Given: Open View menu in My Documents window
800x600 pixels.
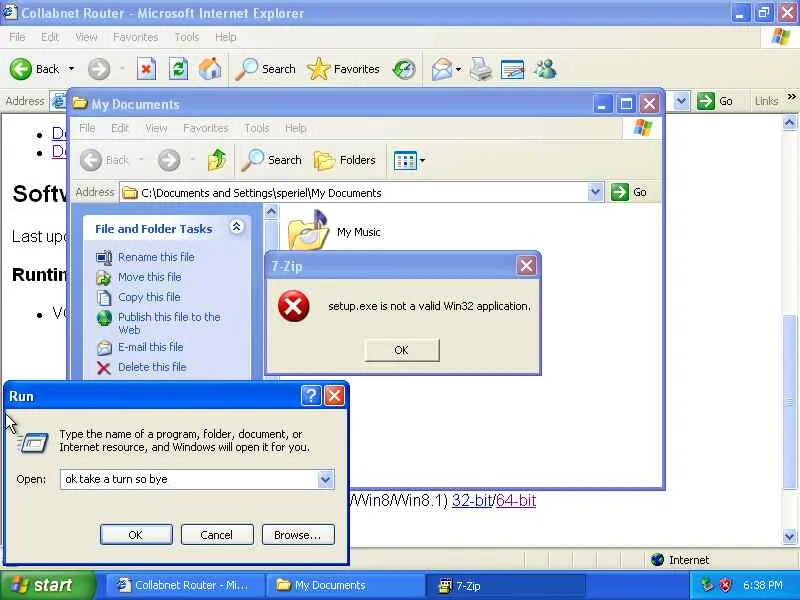Looking at the screenshot, I should point(156,128).
